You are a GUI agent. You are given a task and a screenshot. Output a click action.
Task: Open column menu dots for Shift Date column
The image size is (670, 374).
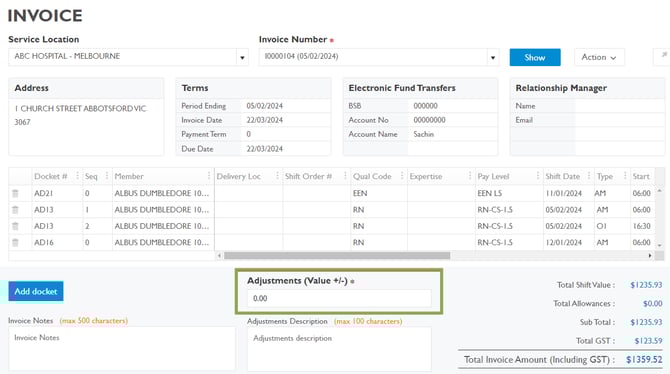[589, 176]
